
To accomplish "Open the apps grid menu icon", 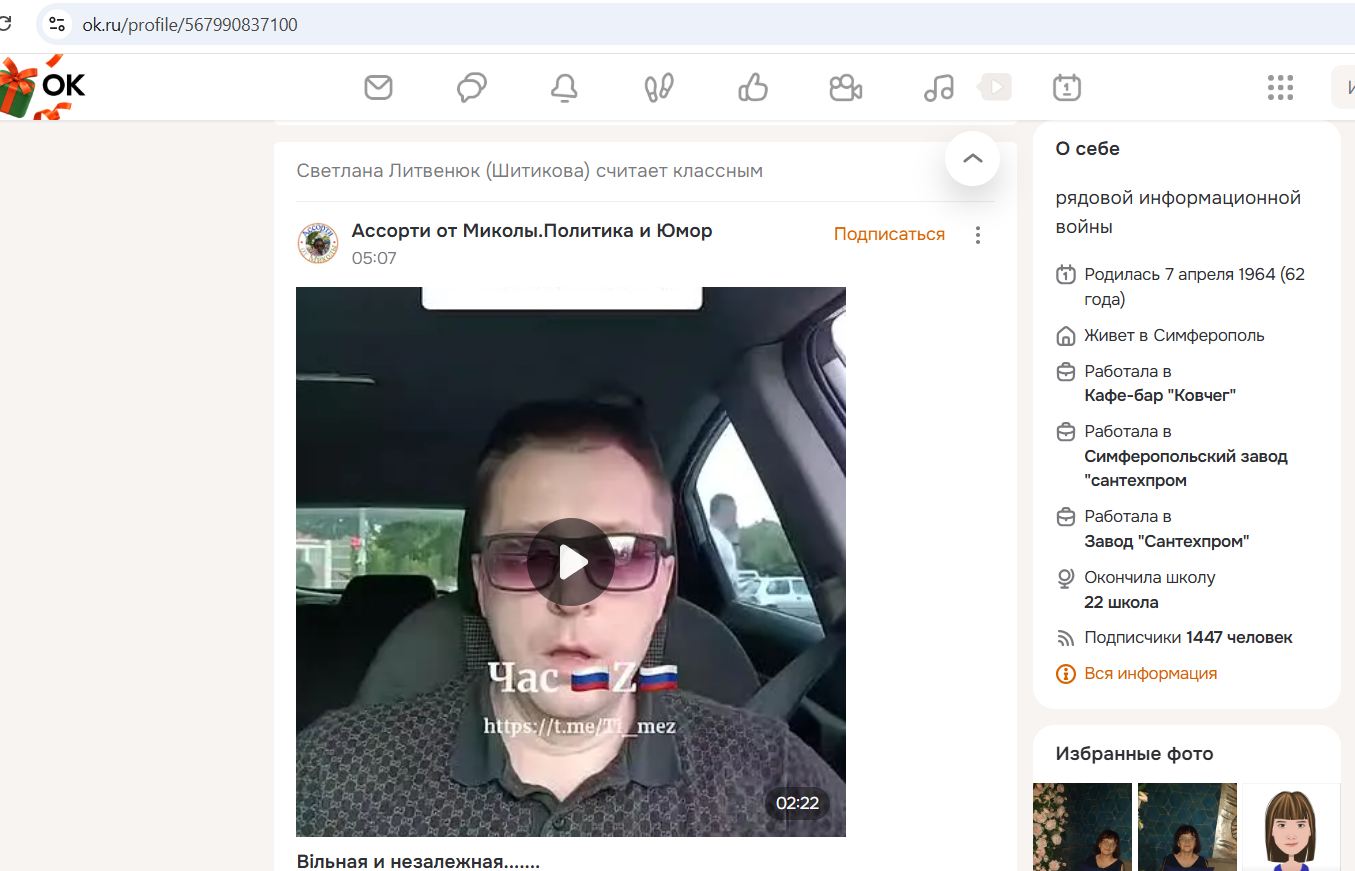I will click(x=1280, y=88).
